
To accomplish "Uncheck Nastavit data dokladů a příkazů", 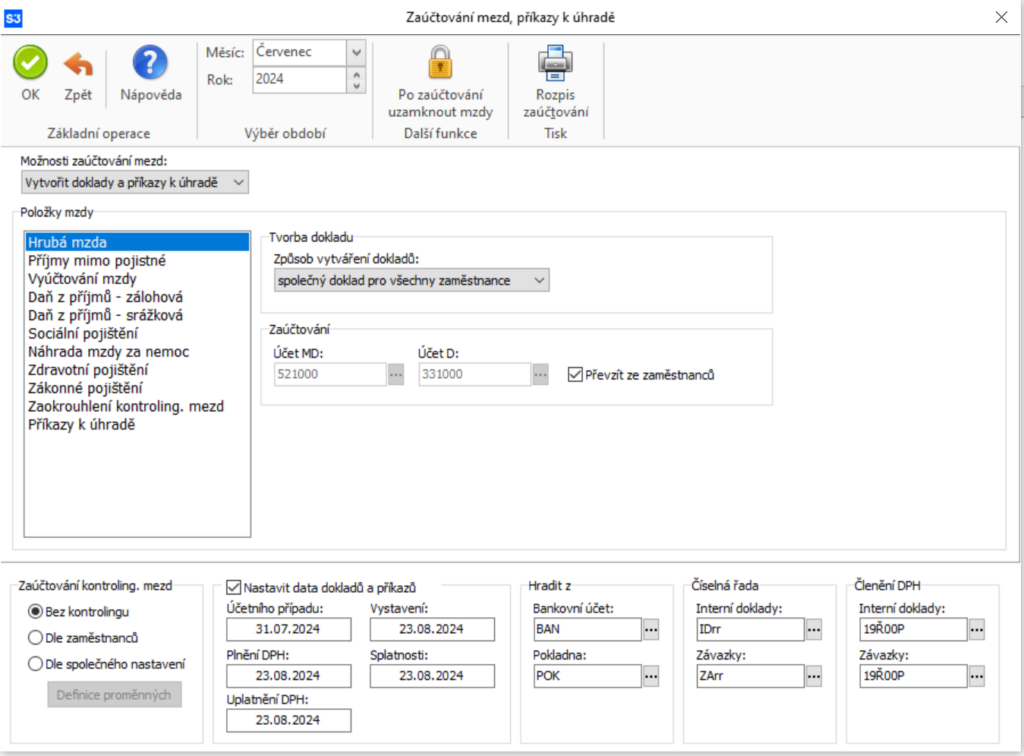I will pos(234,588).
